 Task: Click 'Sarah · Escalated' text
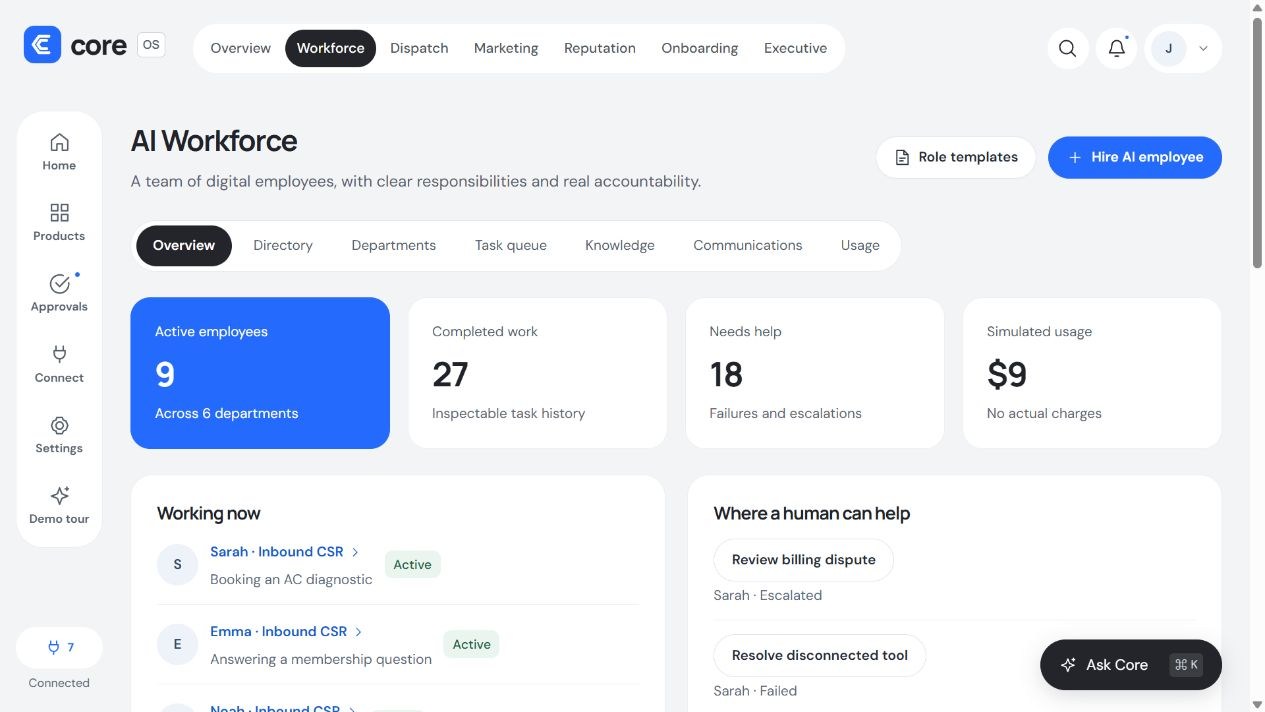(x=768, y=595)
